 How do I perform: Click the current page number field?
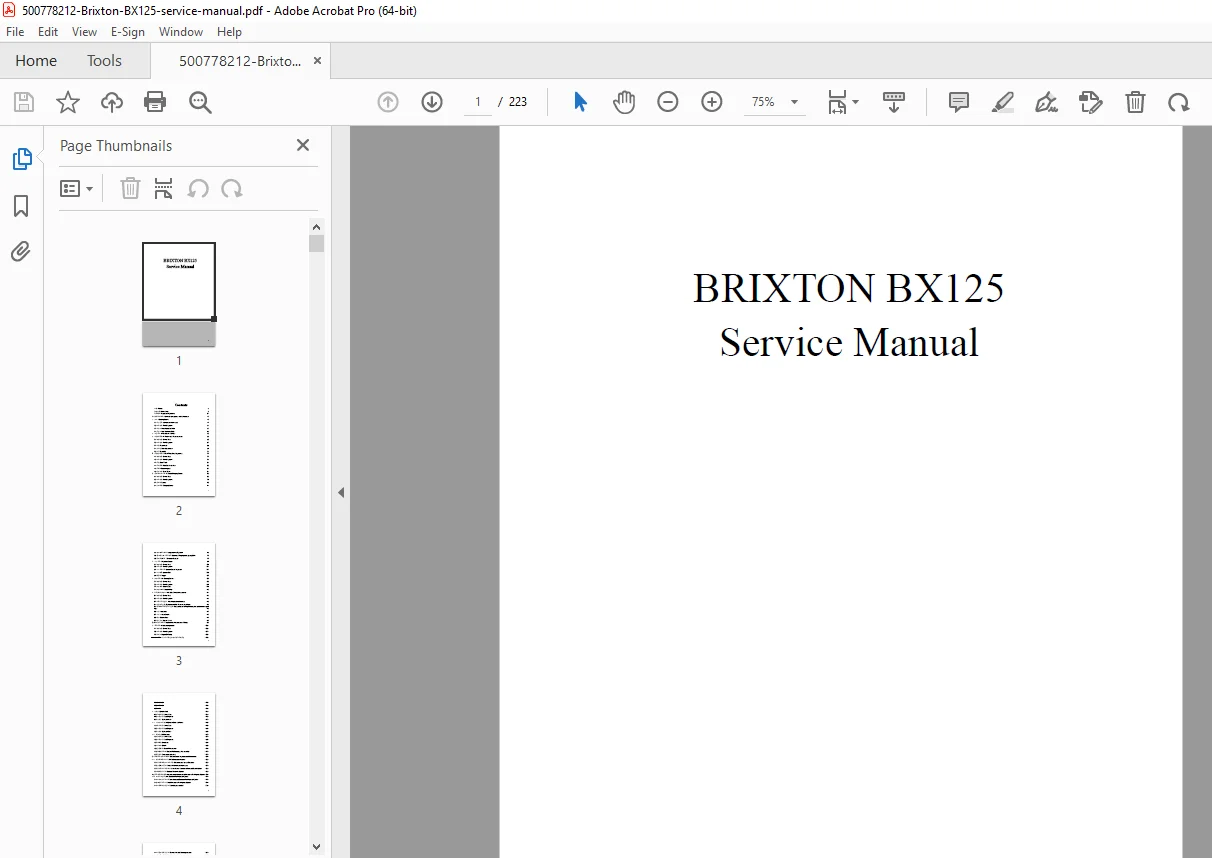pos(478,102)
